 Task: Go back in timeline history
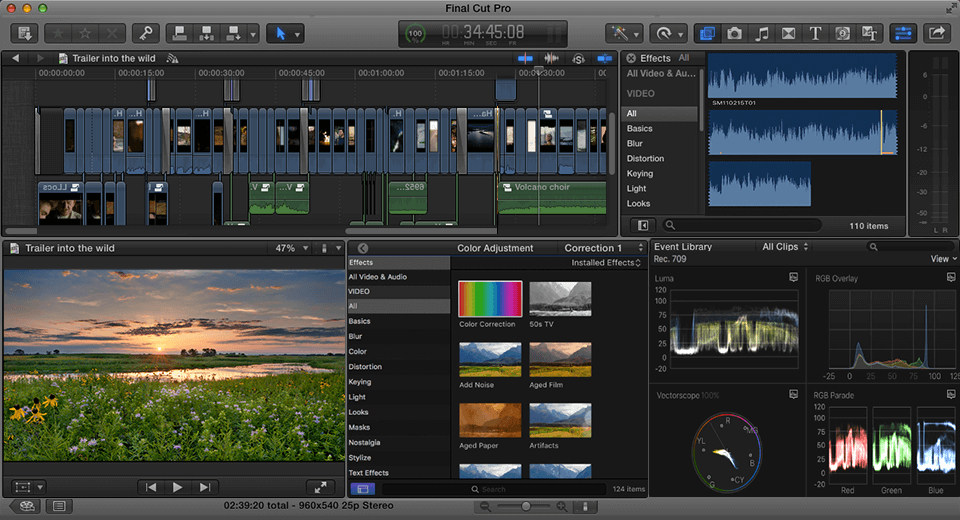click(16, 58)
